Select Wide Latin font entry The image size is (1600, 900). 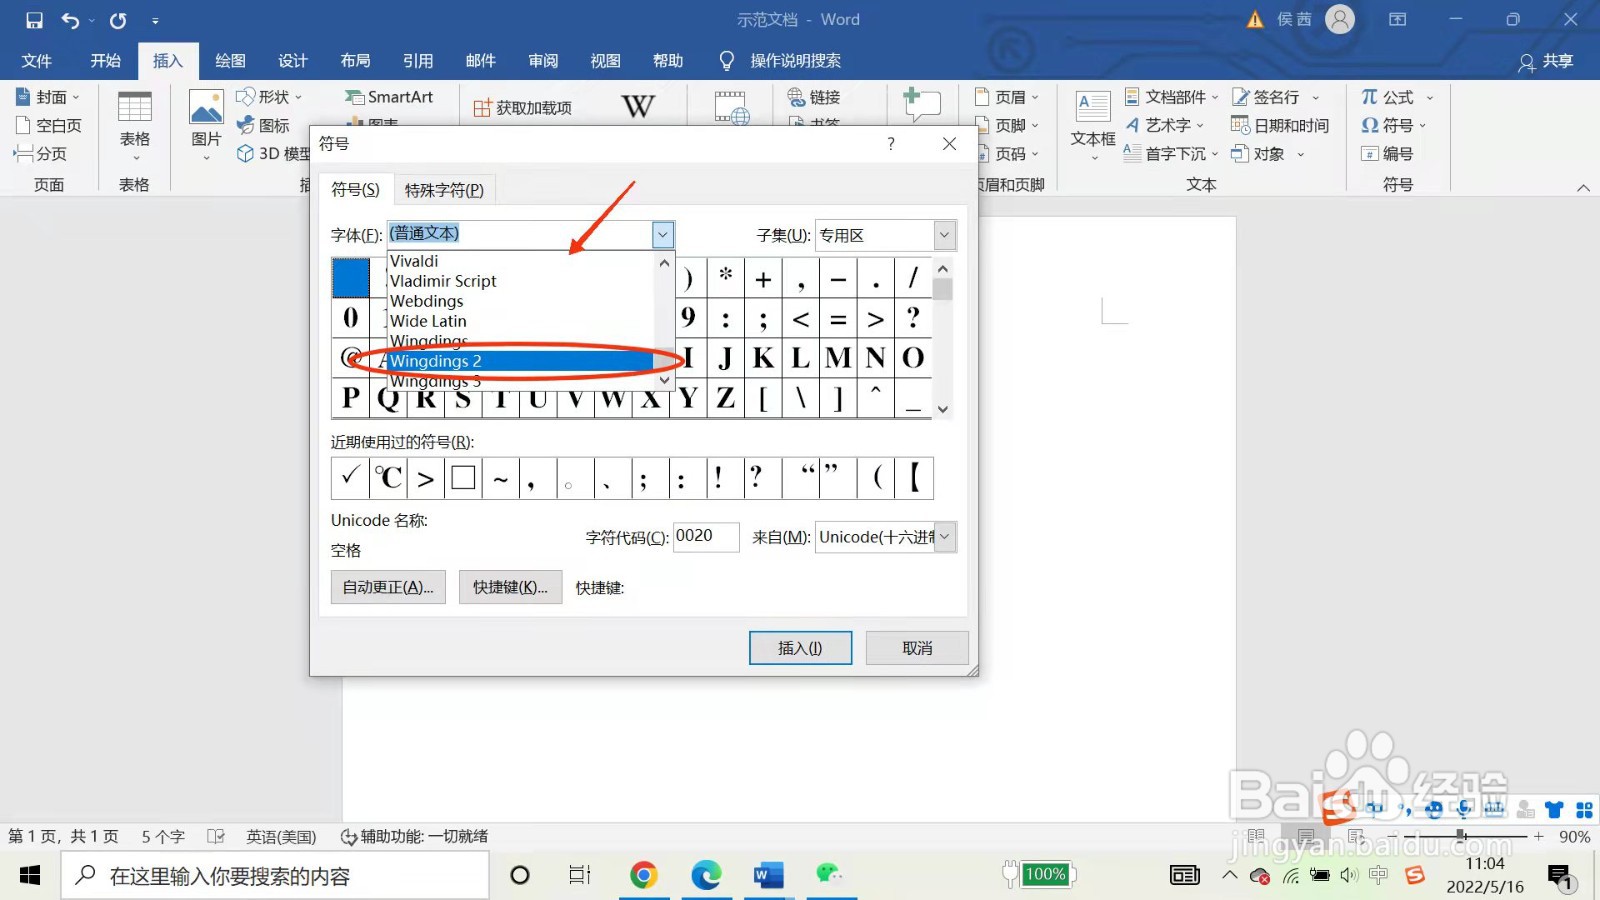click(520, 321)
